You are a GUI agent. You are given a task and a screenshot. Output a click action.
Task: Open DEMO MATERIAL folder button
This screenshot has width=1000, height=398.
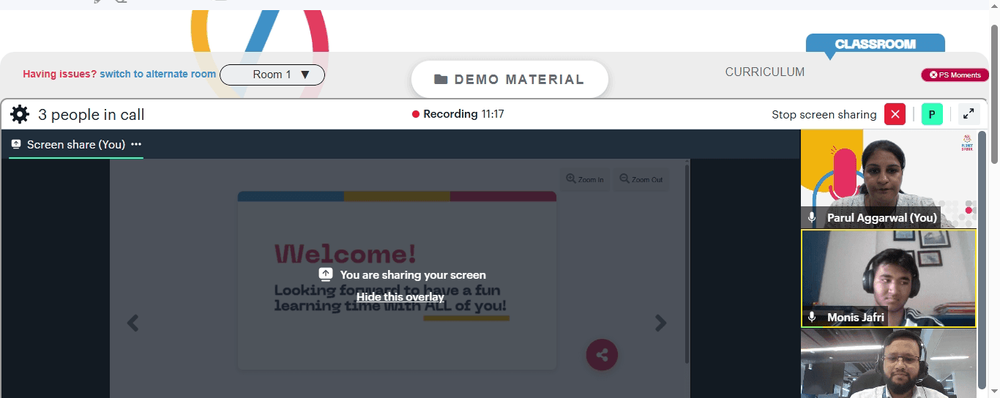pyautogui.click(x=510, y=79)
